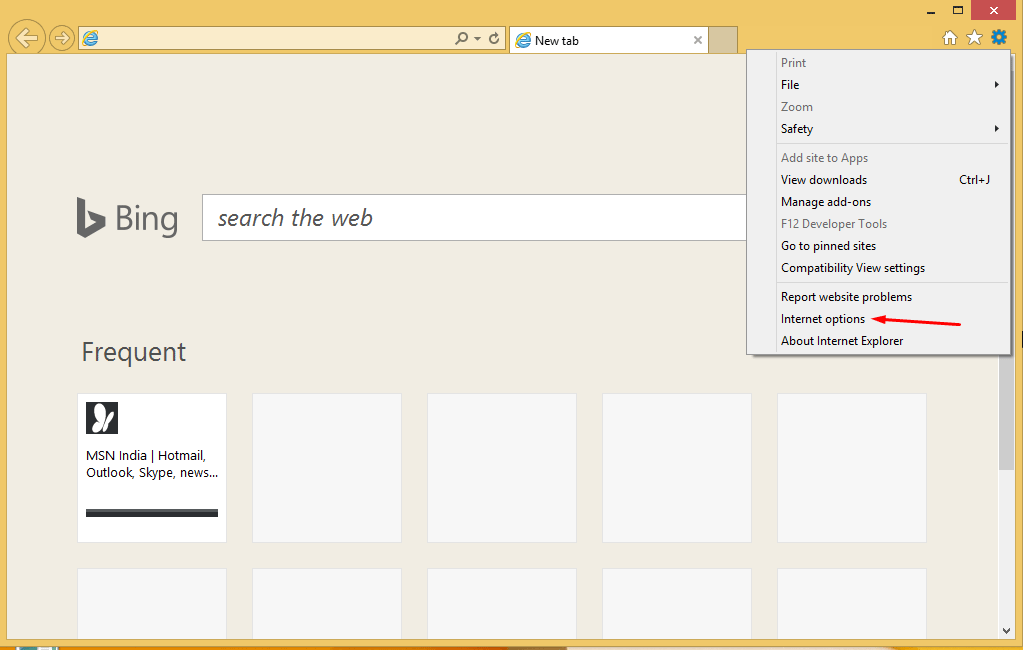This screenshot has width=1023, height=650.
Task: Open Manage add-ons
Action: click(892, 202)
